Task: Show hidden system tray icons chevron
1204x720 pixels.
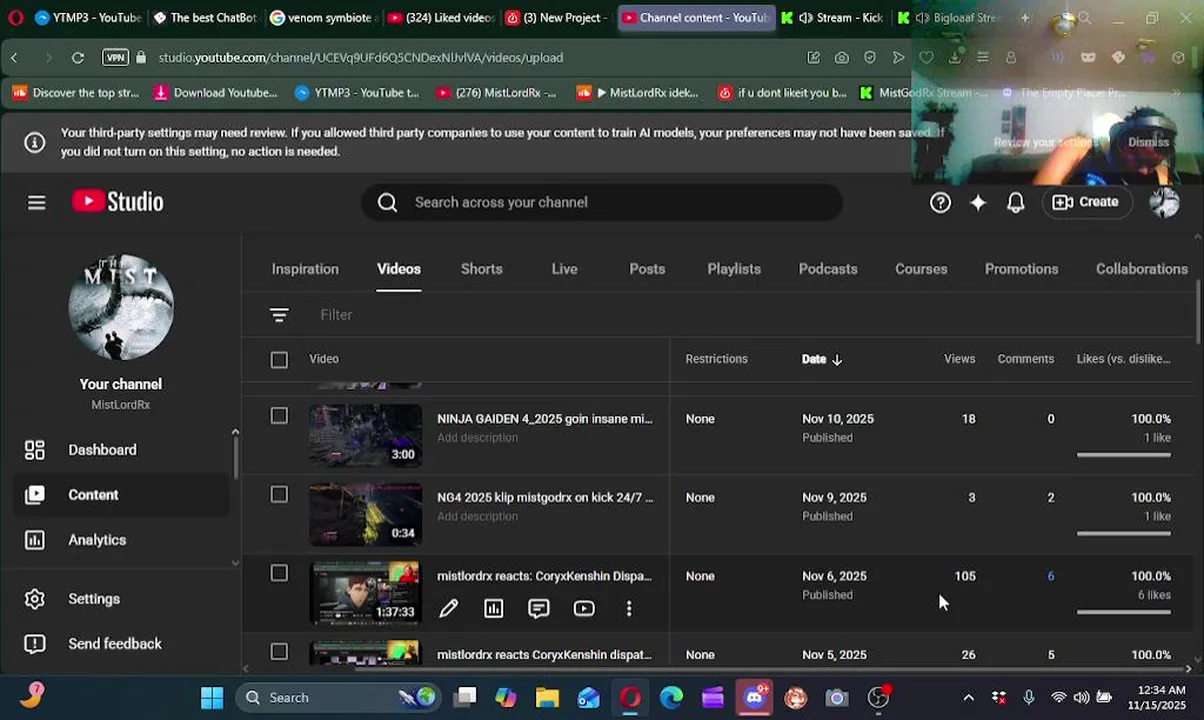Action: point(968,698)
